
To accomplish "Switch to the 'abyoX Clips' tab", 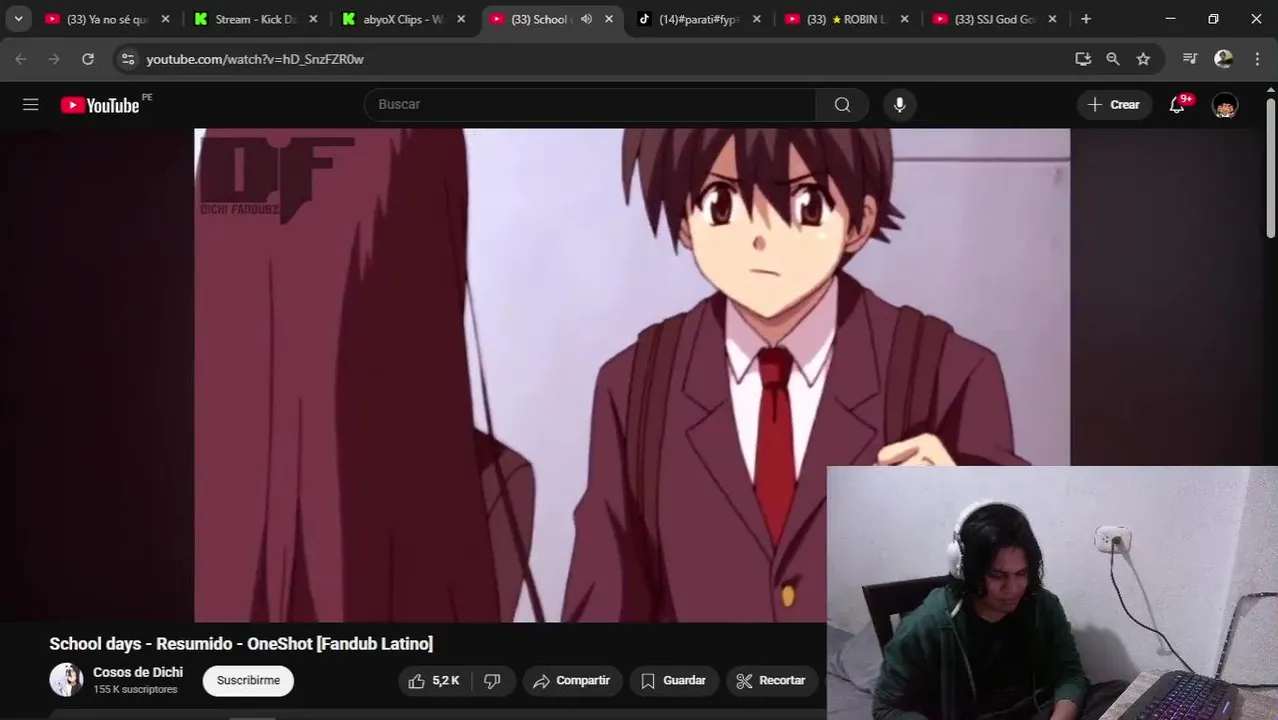I will pos(403,19).
